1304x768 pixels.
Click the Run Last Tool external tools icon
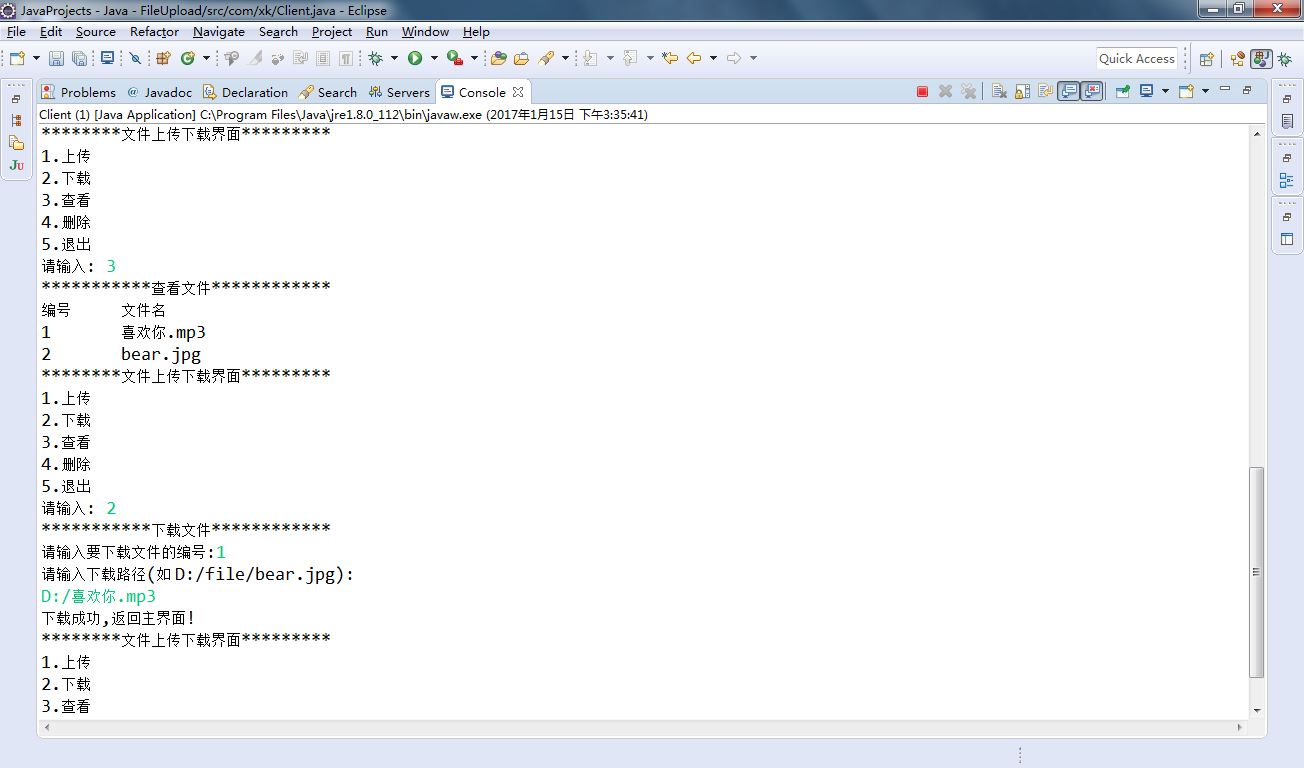click(455, 59)
